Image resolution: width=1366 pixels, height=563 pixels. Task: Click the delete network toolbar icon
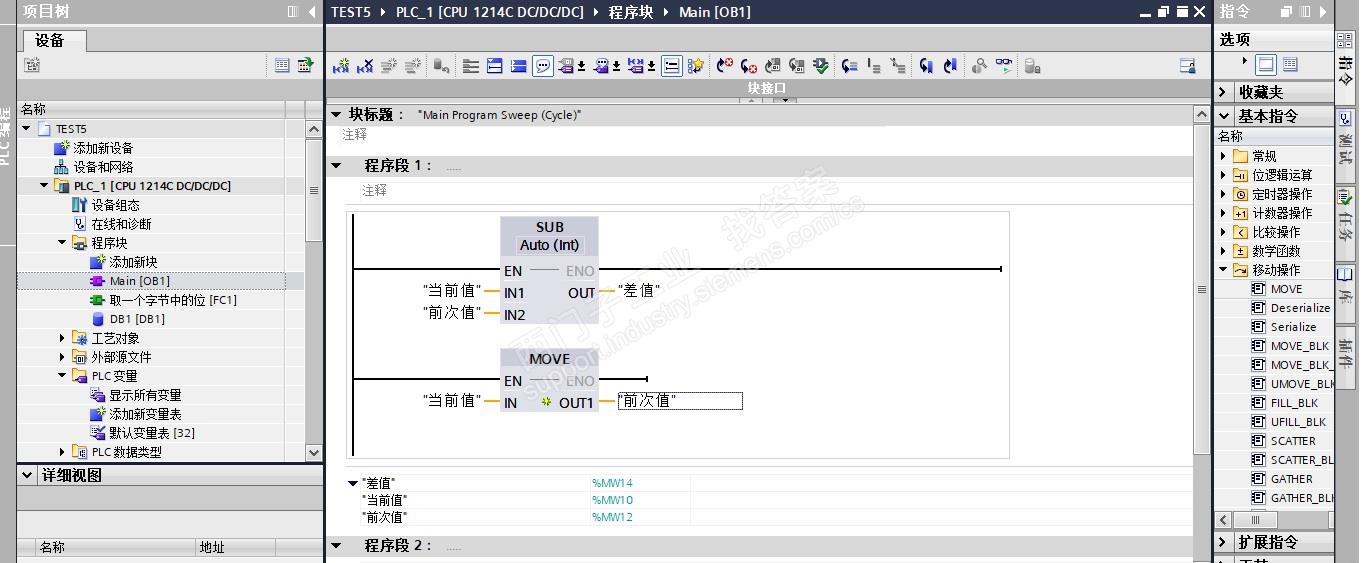pyautogui.click(x=365, y=66)
